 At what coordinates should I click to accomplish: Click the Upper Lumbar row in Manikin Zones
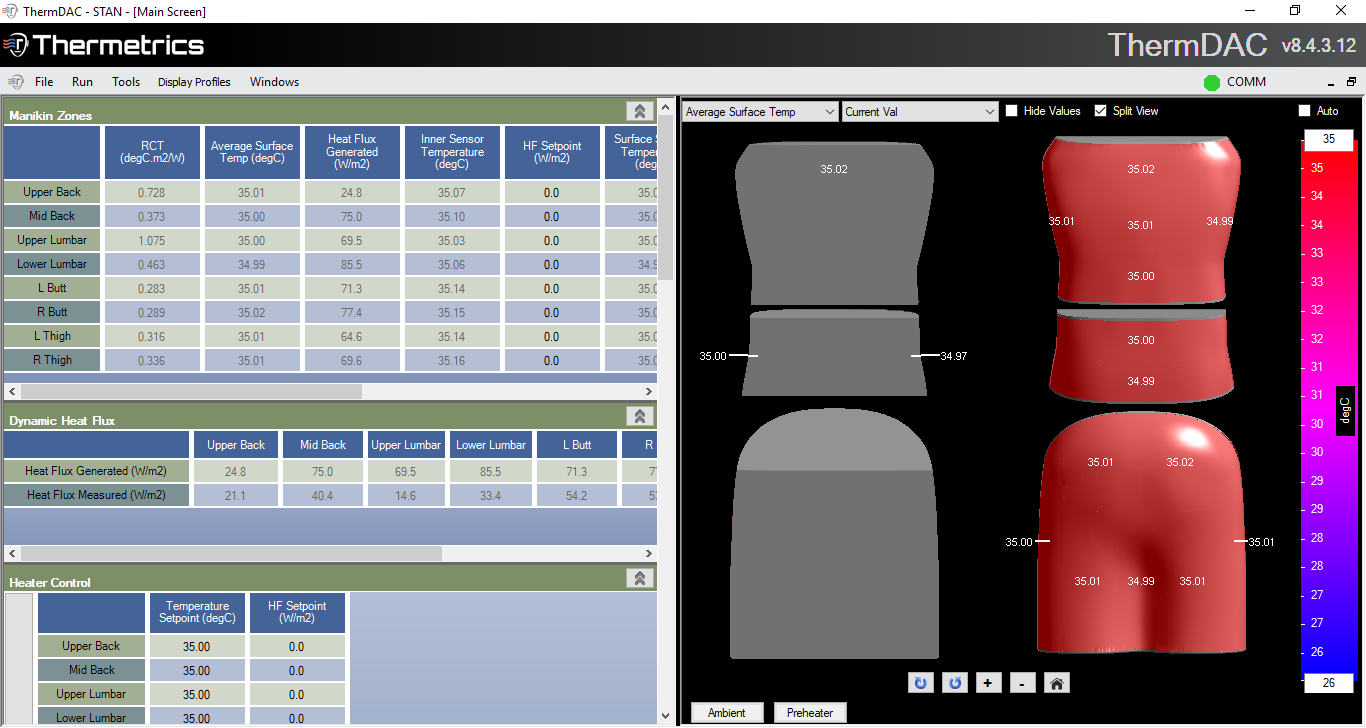pyautogui.click(x=52, y=240)
